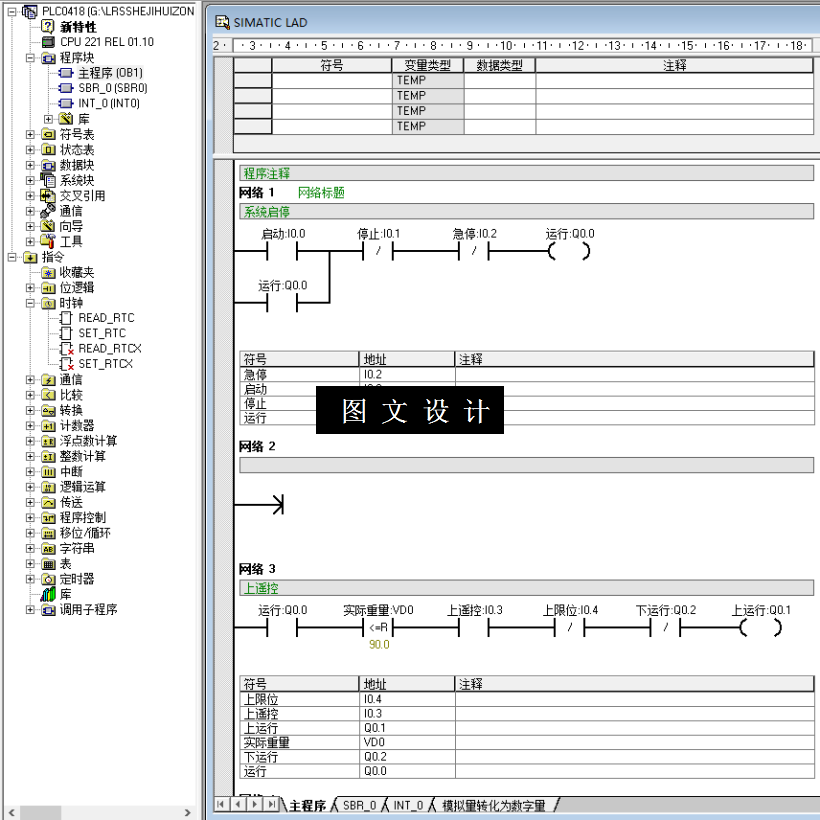
Task: Select the 收藏夹 favorites icon
Action: click(x=48, y=272)
